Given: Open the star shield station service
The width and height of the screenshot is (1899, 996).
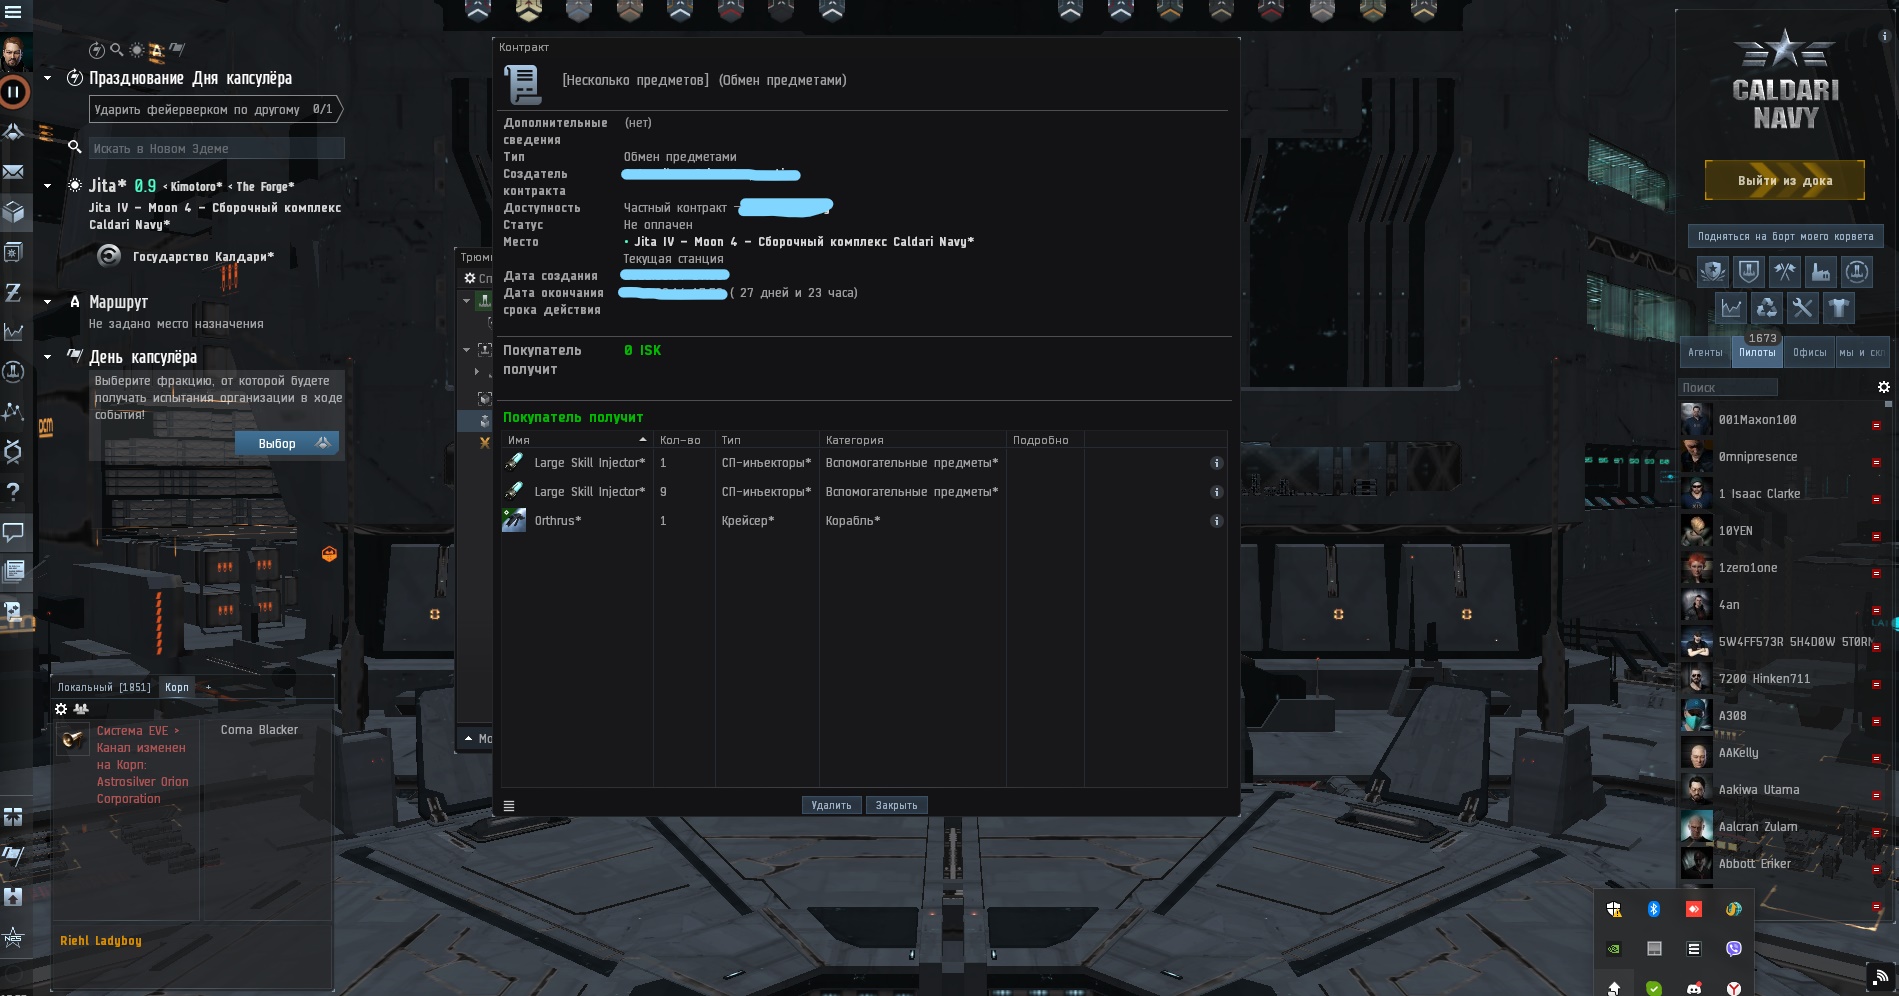Looking at the screenshot, I should [1713, 271].
